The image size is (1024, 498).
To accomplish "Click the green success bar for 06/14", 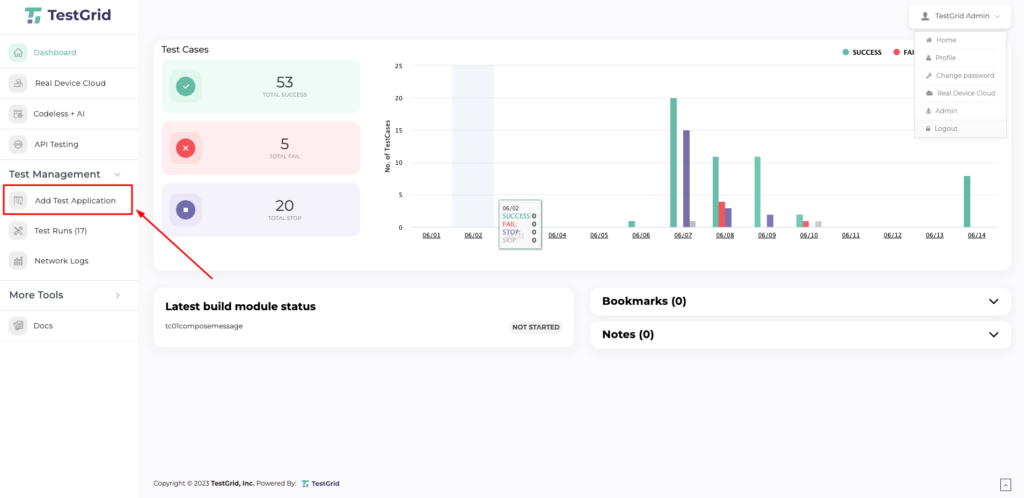I will (967, 202).
